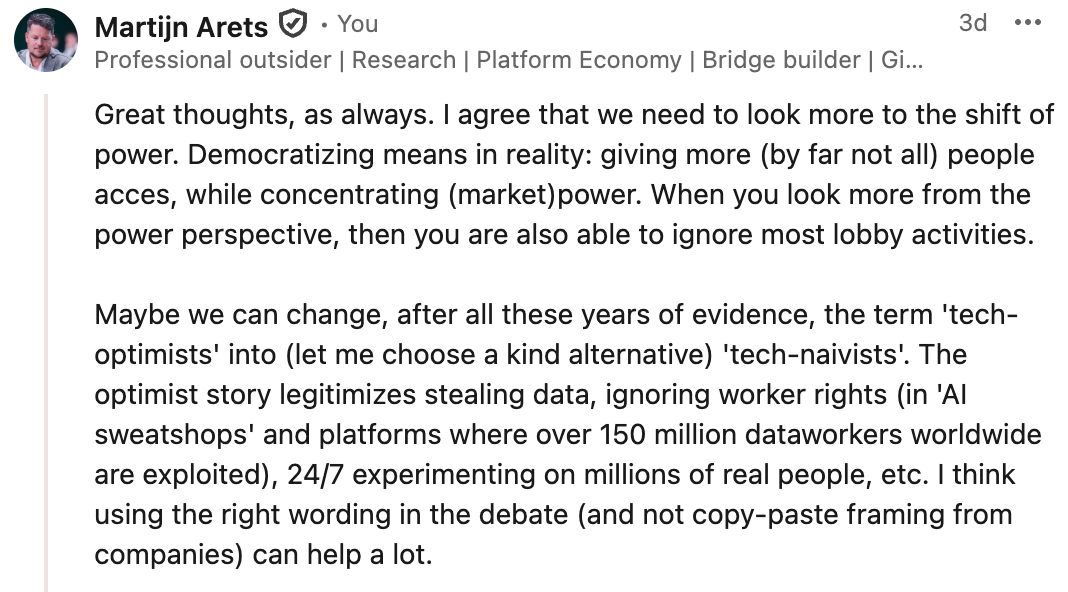Click the sentence starting Great thoughts
Image resolution: width=1068 pixels, height=592 pixels.
click(264, 114)
